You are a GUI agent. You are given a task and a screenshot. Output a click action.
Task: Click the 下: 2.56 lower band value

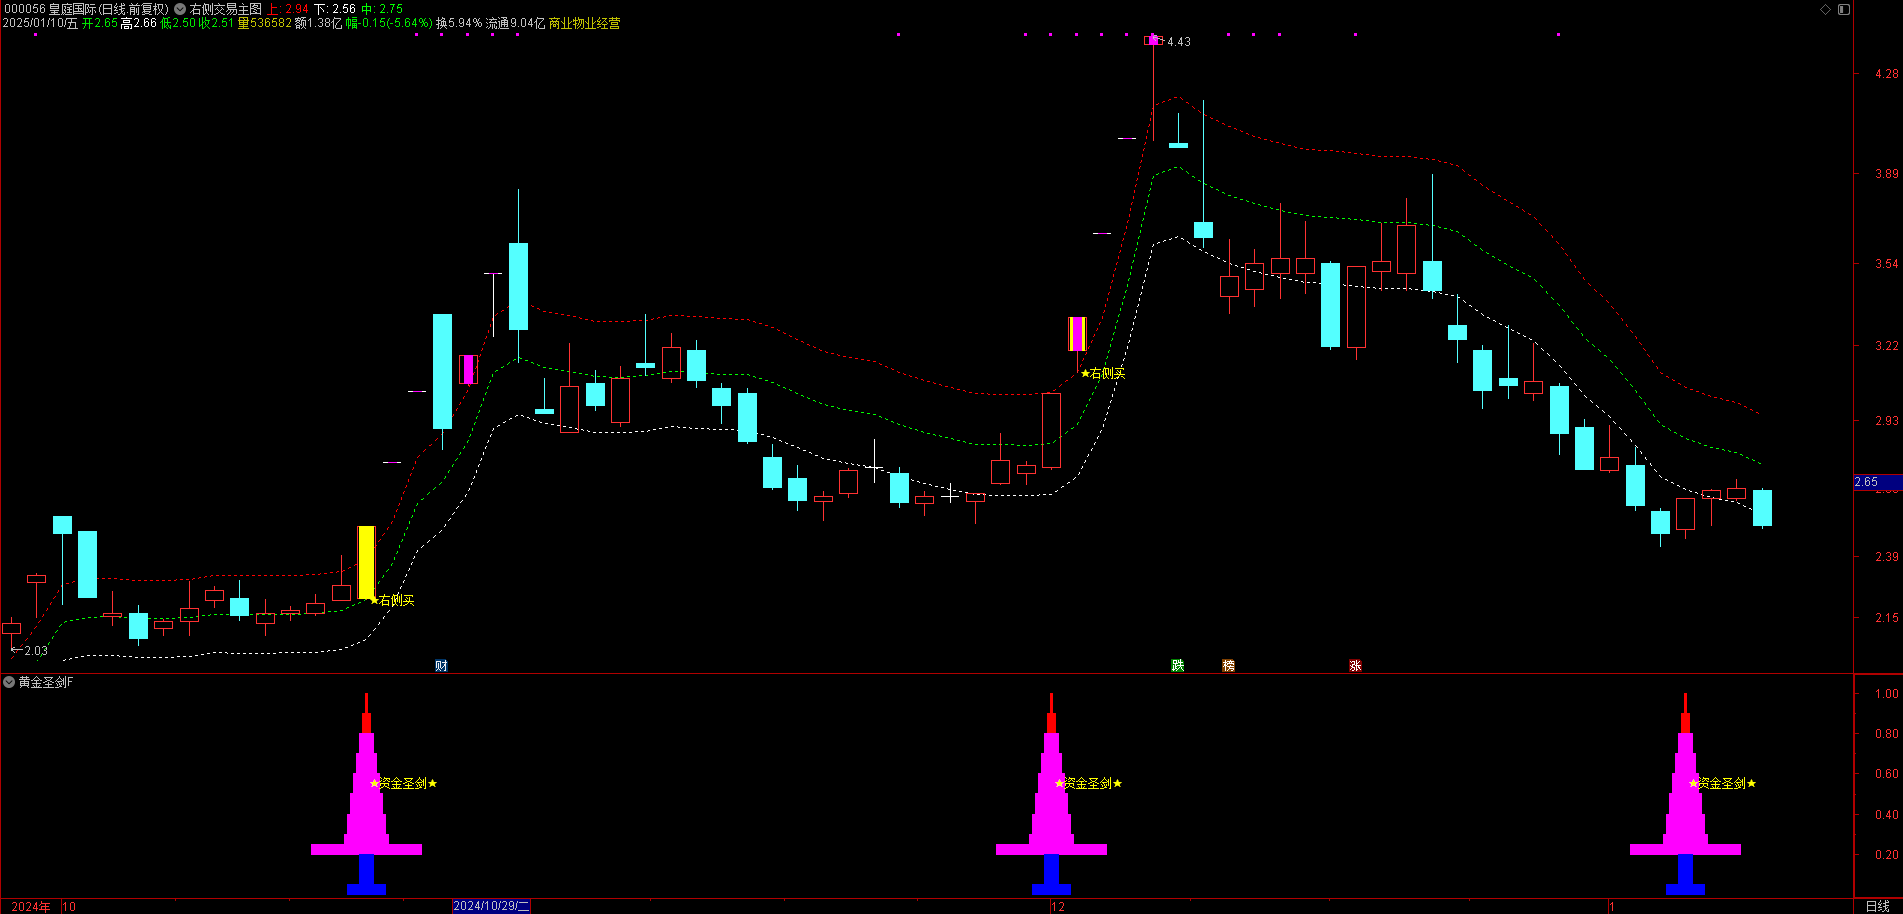tap(335, 9)
